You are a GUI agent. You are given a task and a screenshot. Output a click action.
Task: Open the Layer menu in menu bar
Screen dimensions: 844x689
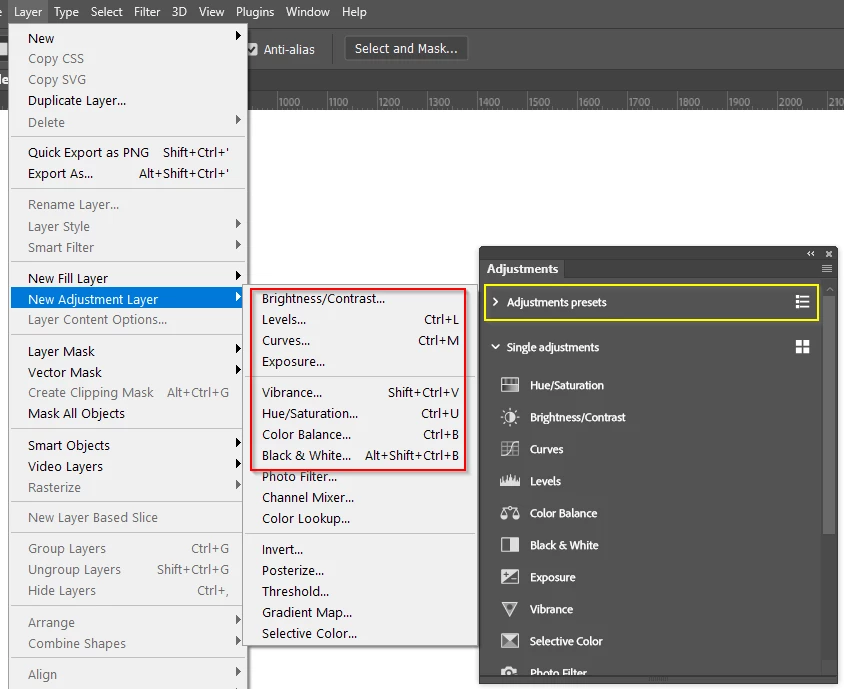pyautogui.click(x=28, y=12)
